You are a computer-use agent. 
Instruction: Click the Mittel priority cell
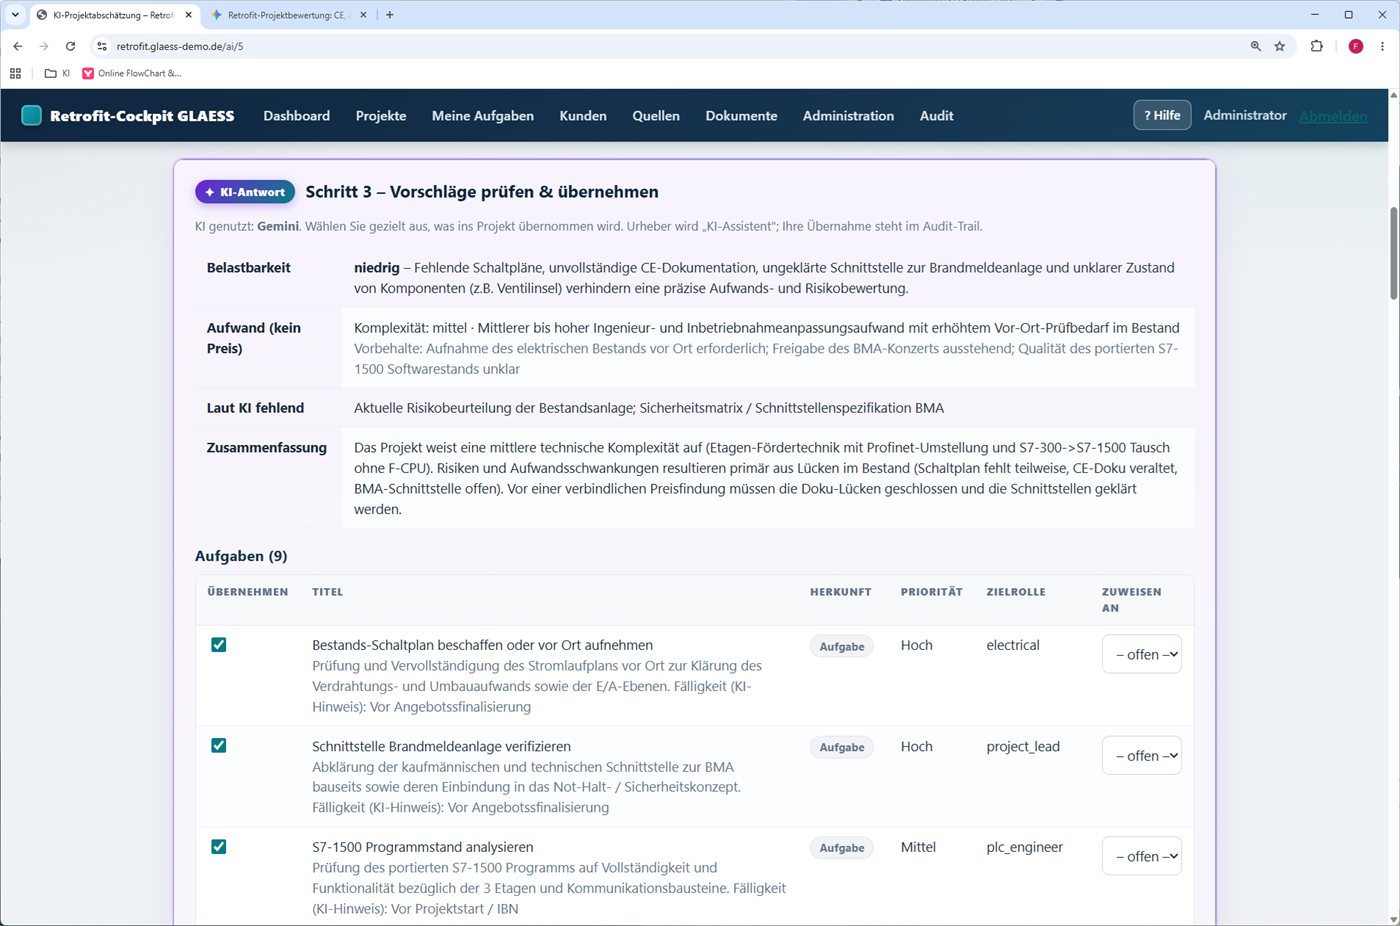pos(918,847)
